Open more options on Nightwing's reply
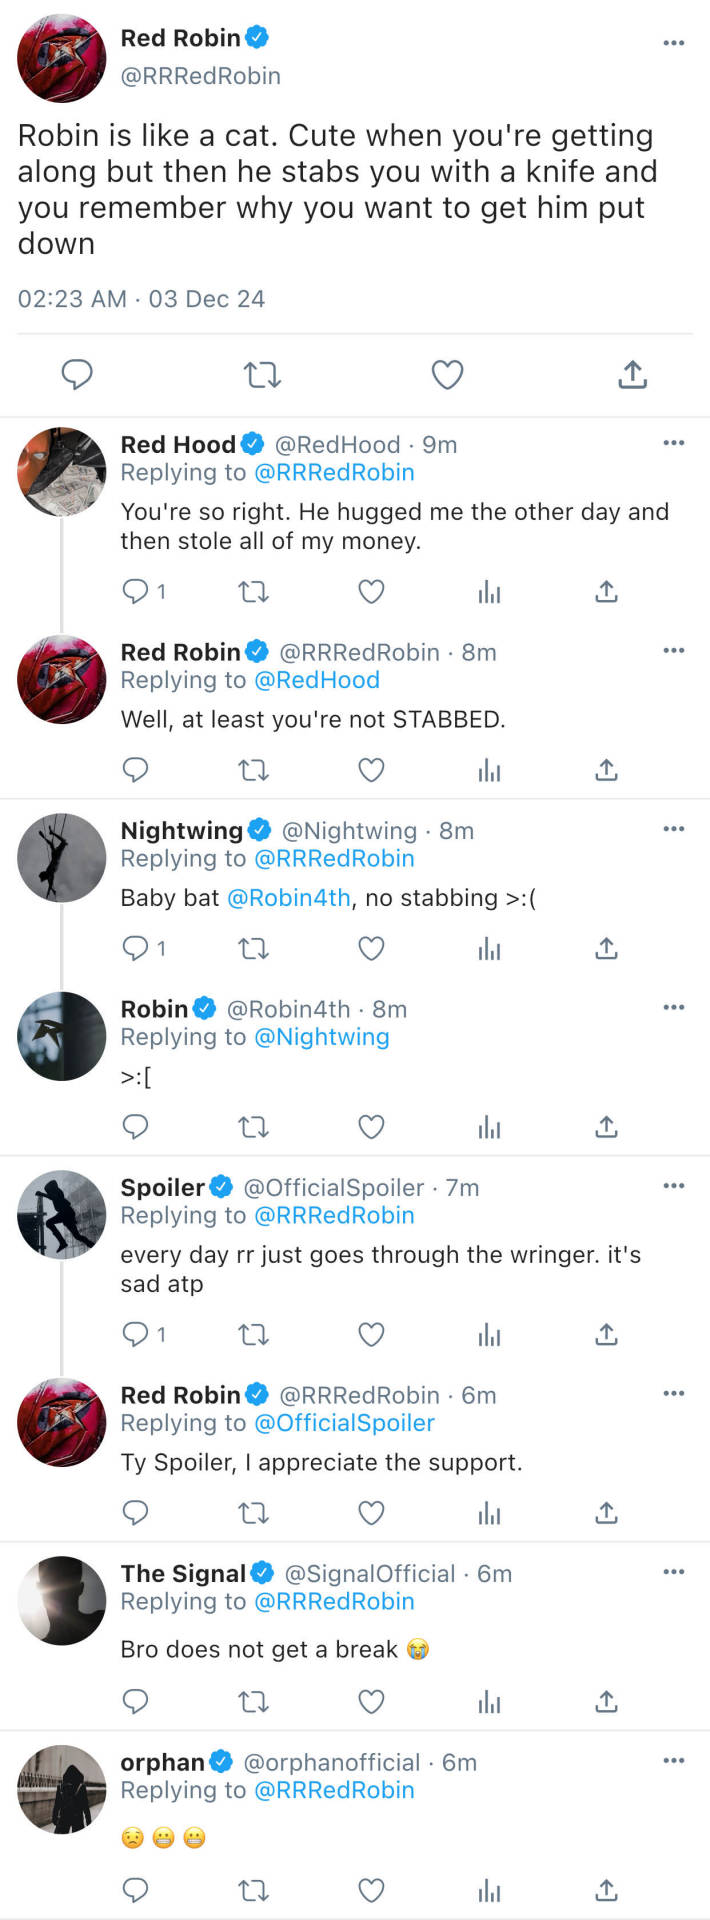Viewport: 710px width, 1920px height. click(674, 829)
